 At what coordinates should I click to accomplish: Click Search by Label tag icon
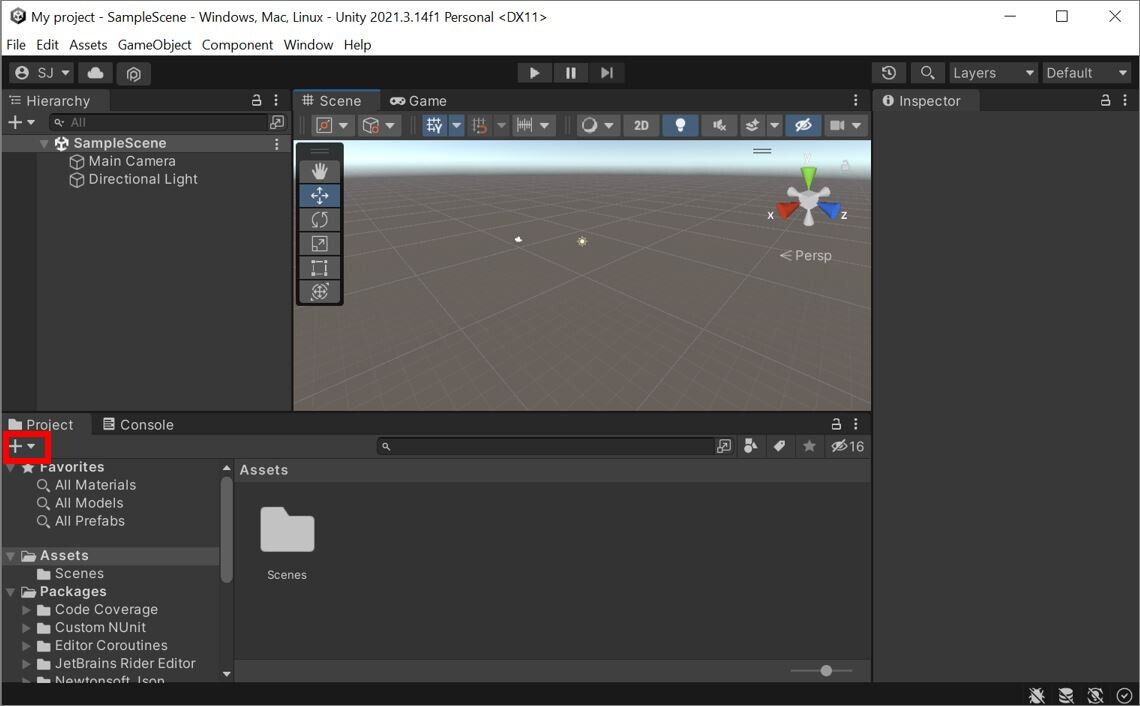point(779,446)
